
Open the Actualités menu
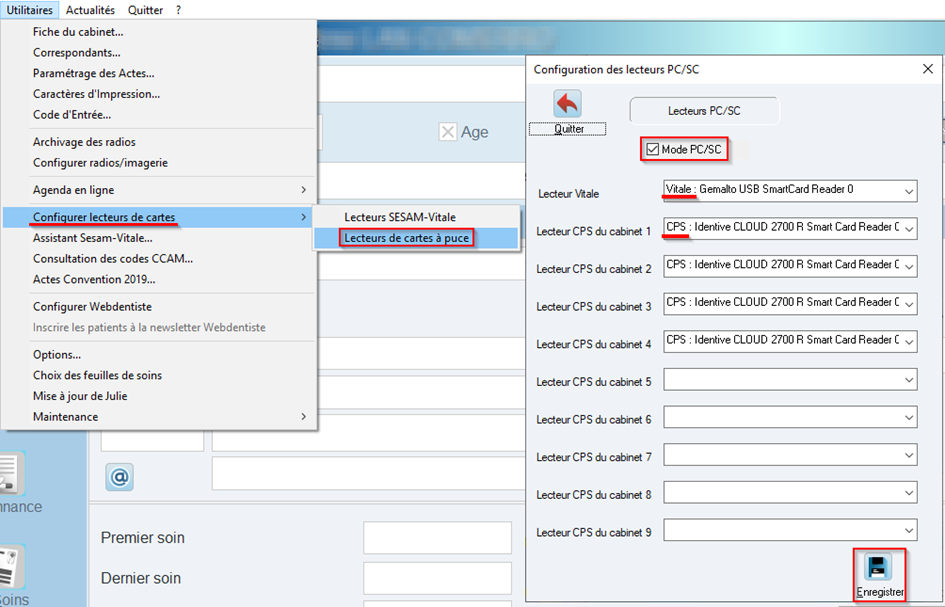[x=90, y=10]
